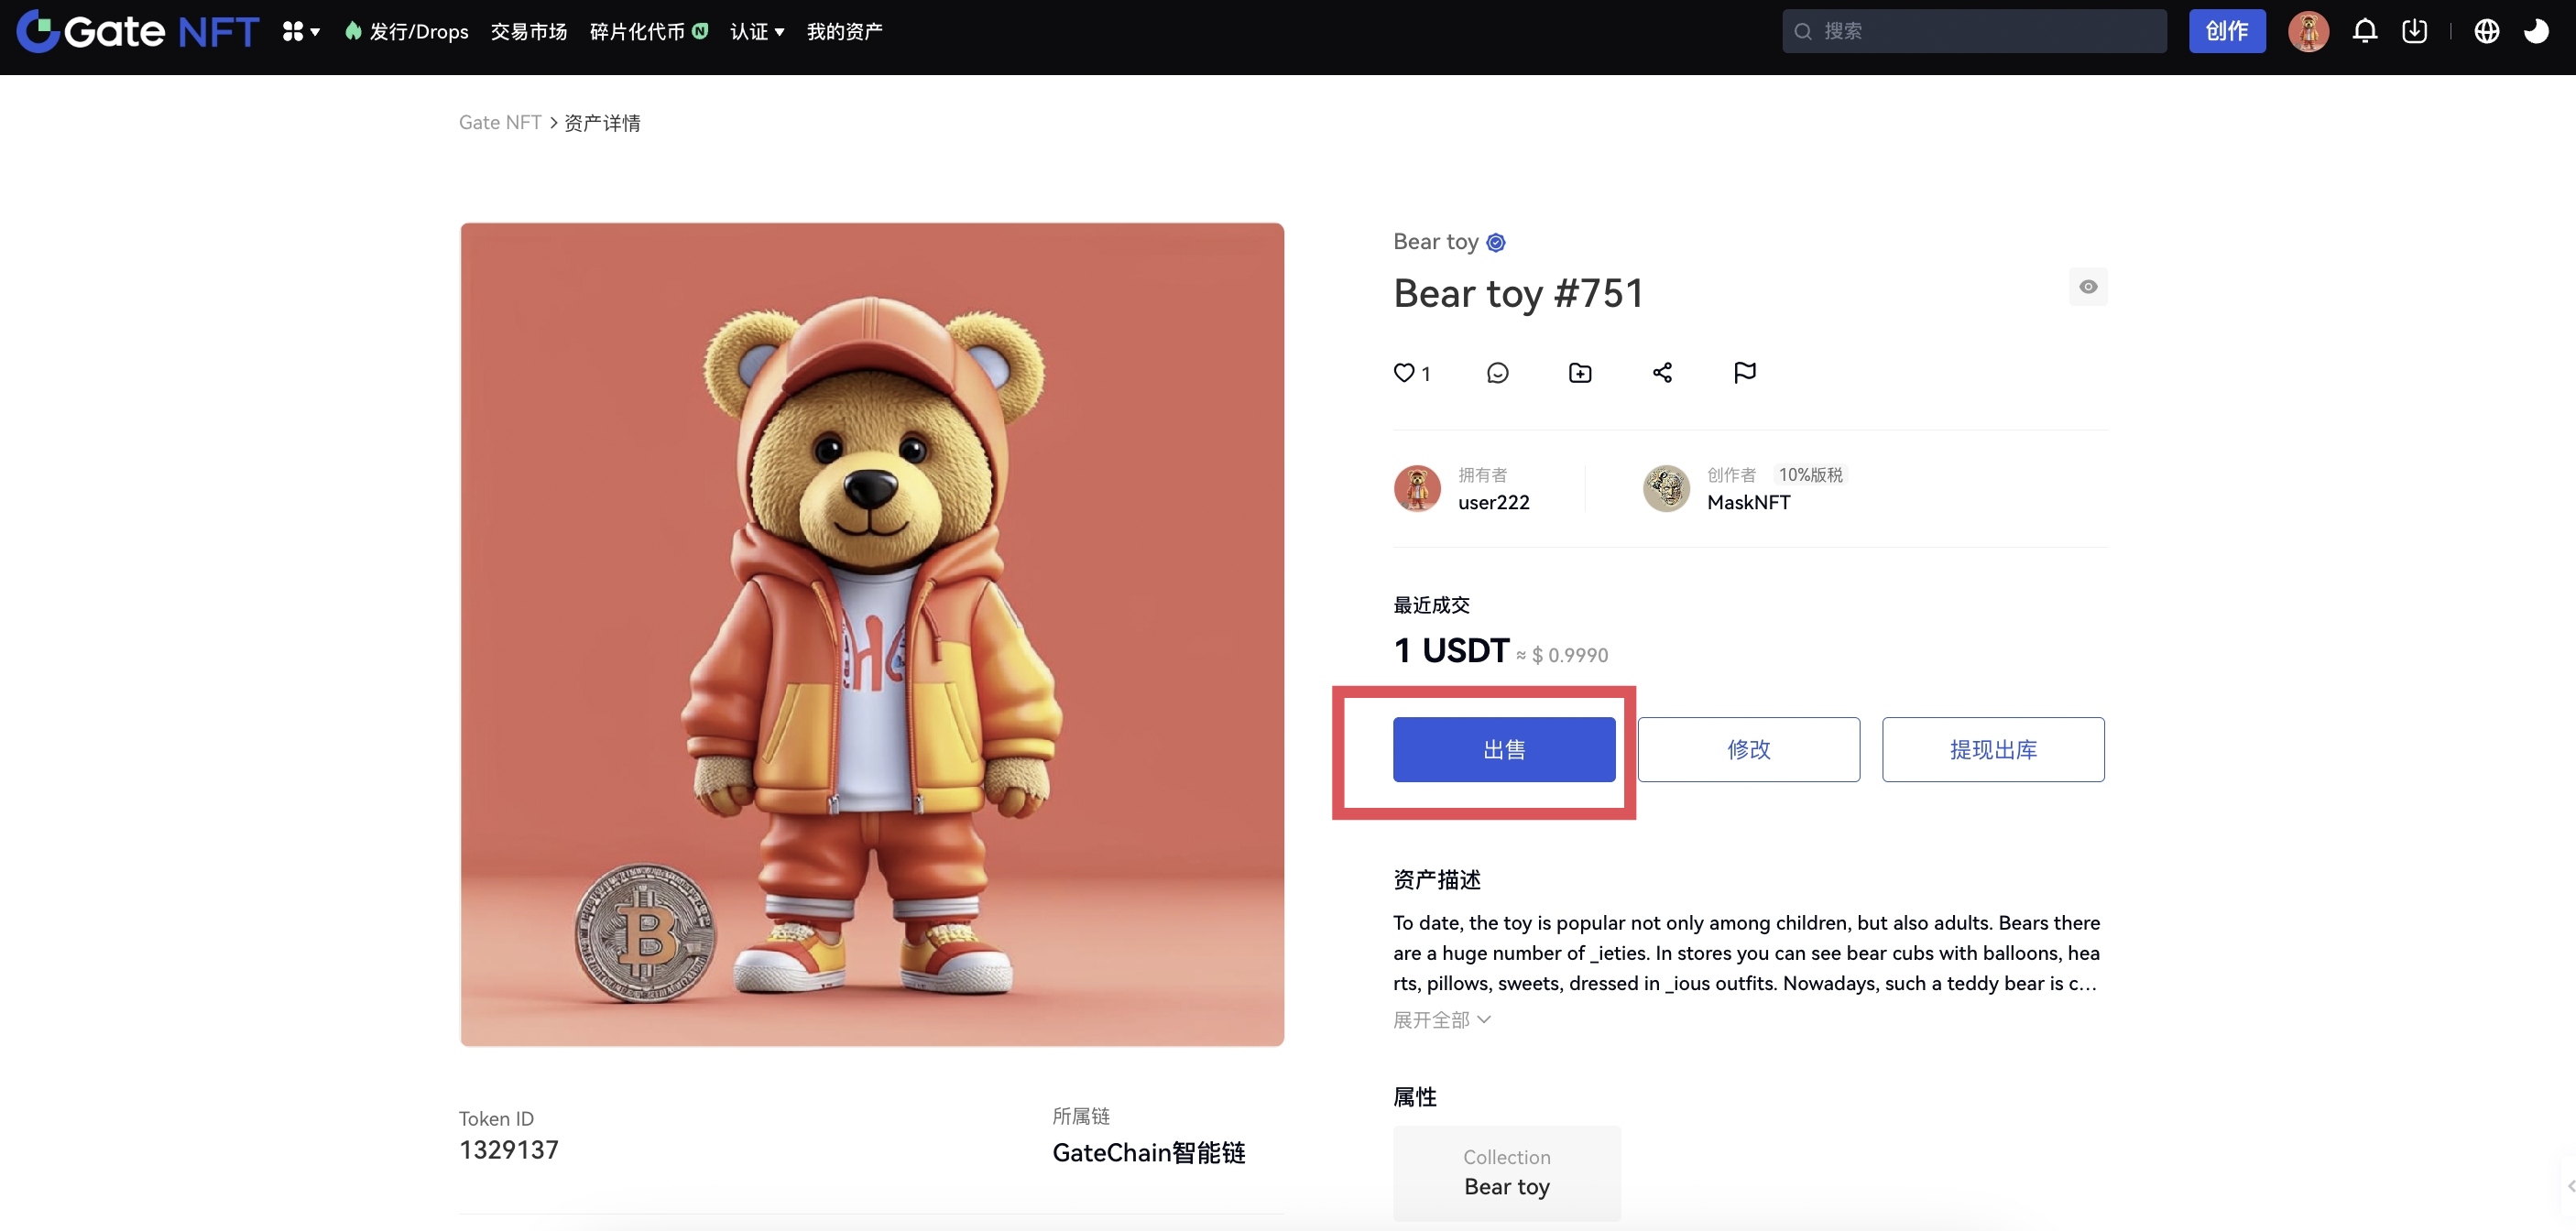The height and width of the screenshot is (1231, 2576).
Task: Open the MaskNFT creator profile
Action: click(x=1748, y=502)
